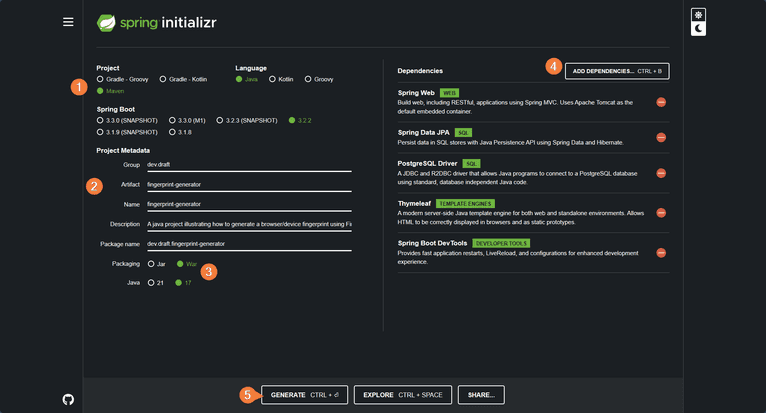Click the Generate button
The width and height of the screenshot is (766, 413).
point(304,395)
